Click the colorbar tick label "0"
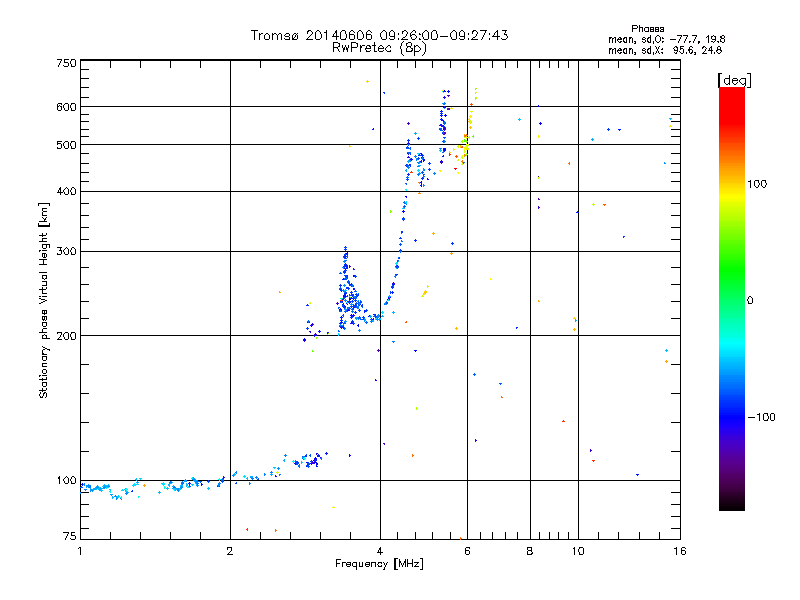The image size is (800, 600). [750, 301]
